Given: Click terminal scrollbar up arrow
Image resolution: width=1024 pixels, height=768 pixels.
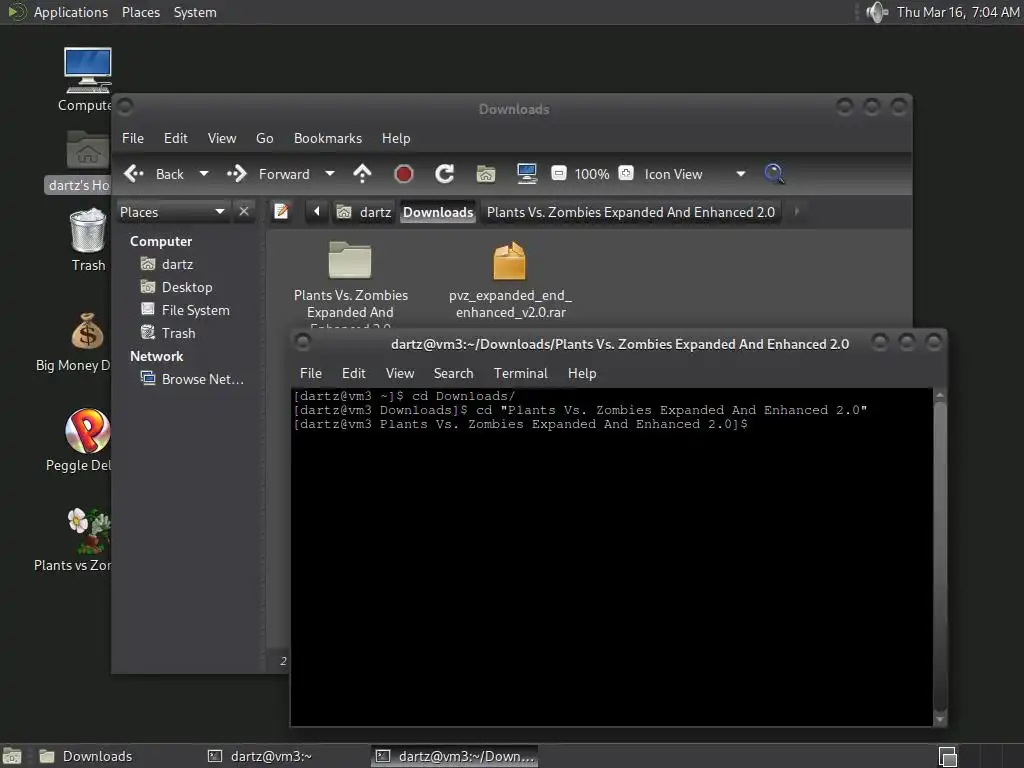Looking at the screenshot, I should (940, 395).
